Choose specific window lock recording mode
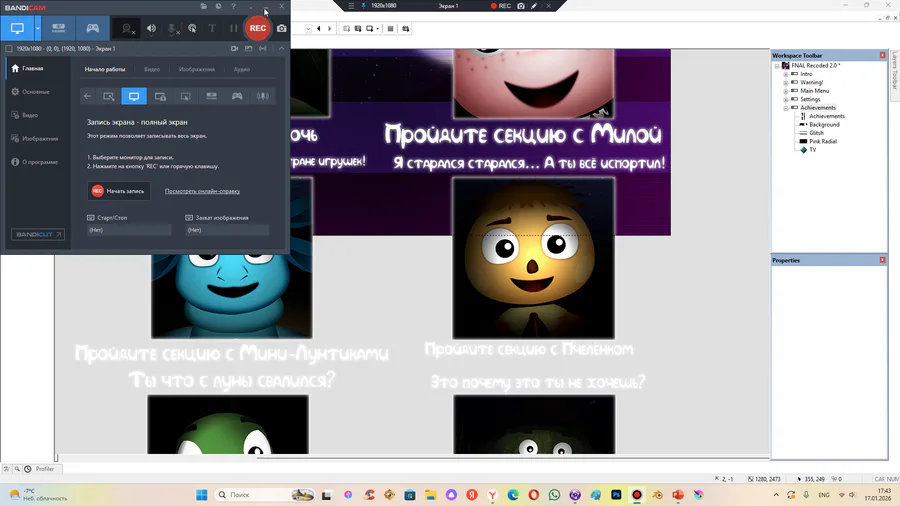 coord(160,96)
